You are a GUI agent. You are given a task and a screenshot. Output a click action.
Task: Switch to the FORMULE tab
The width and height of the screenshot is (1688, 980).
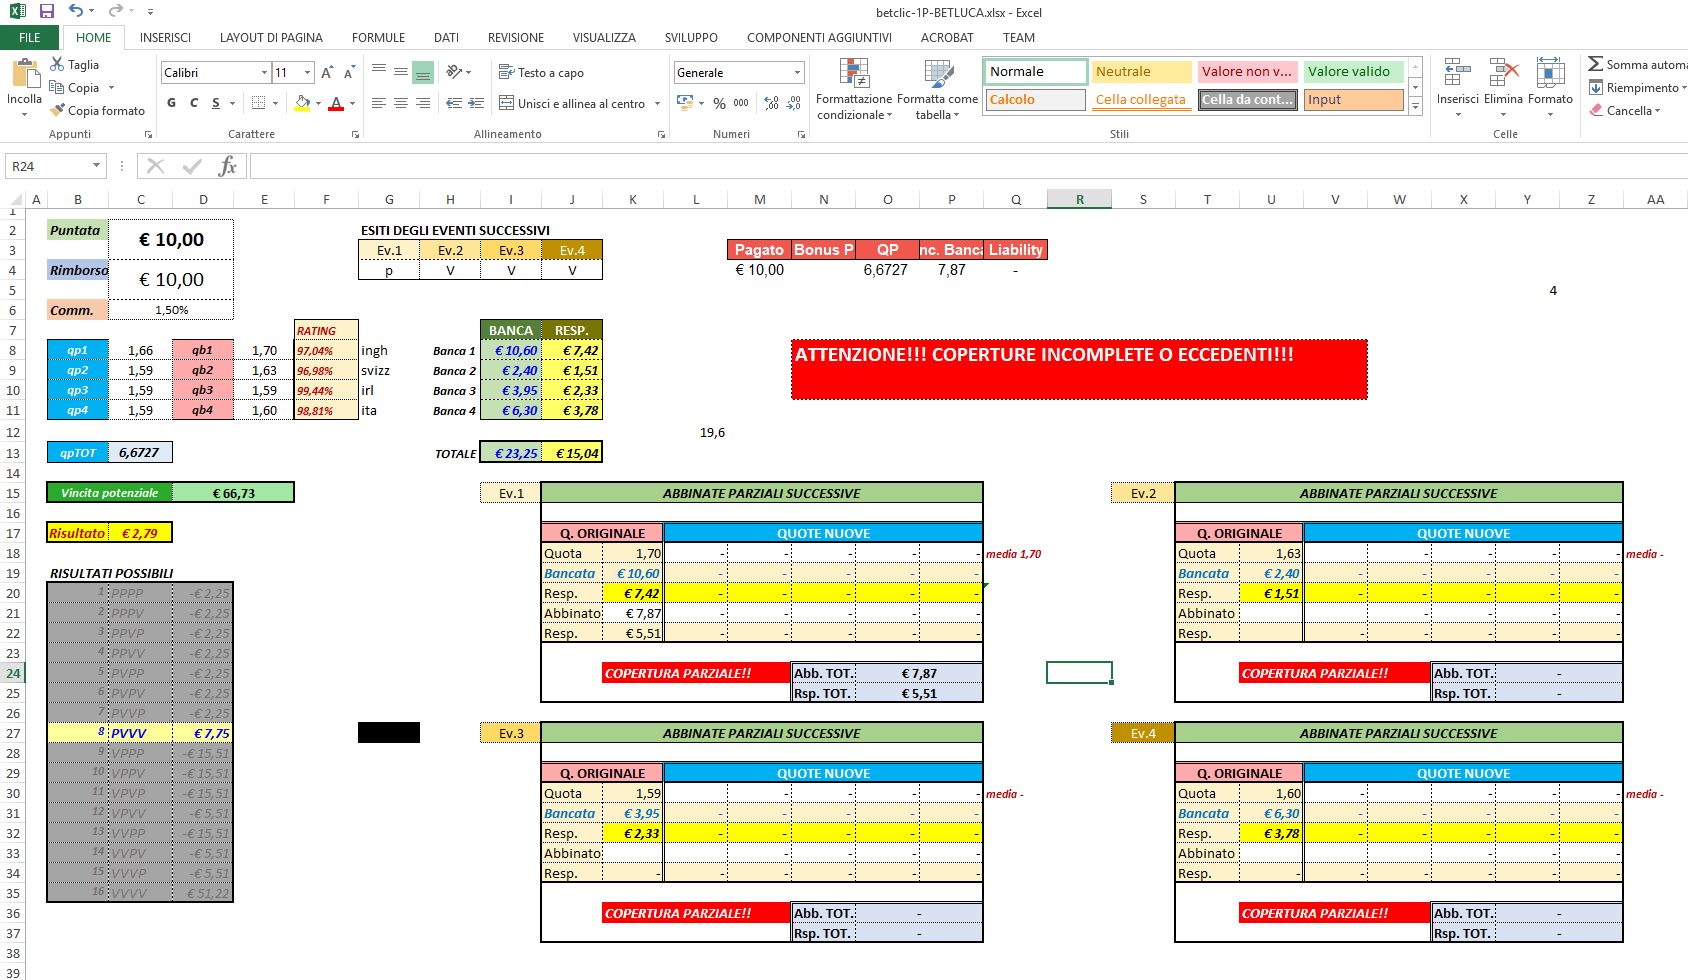point(378,38)
